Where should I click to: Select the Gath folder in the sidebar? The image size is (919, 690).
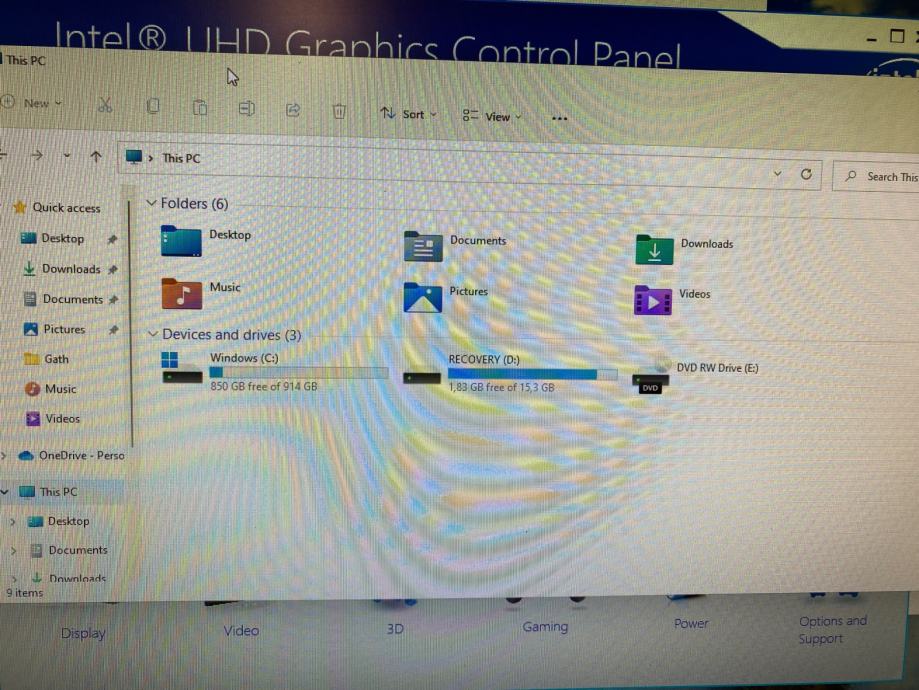(47, 359)
